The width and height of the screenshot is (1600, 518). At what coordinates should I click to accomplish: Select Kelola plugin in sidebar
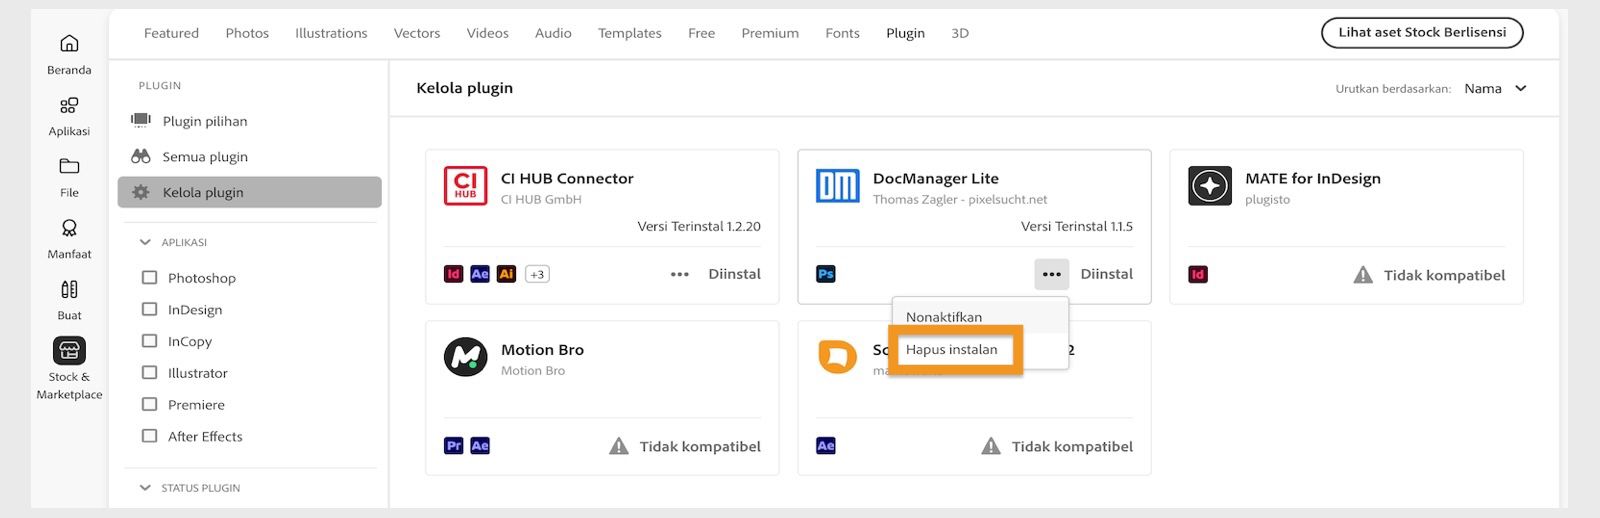pos(250,192)
